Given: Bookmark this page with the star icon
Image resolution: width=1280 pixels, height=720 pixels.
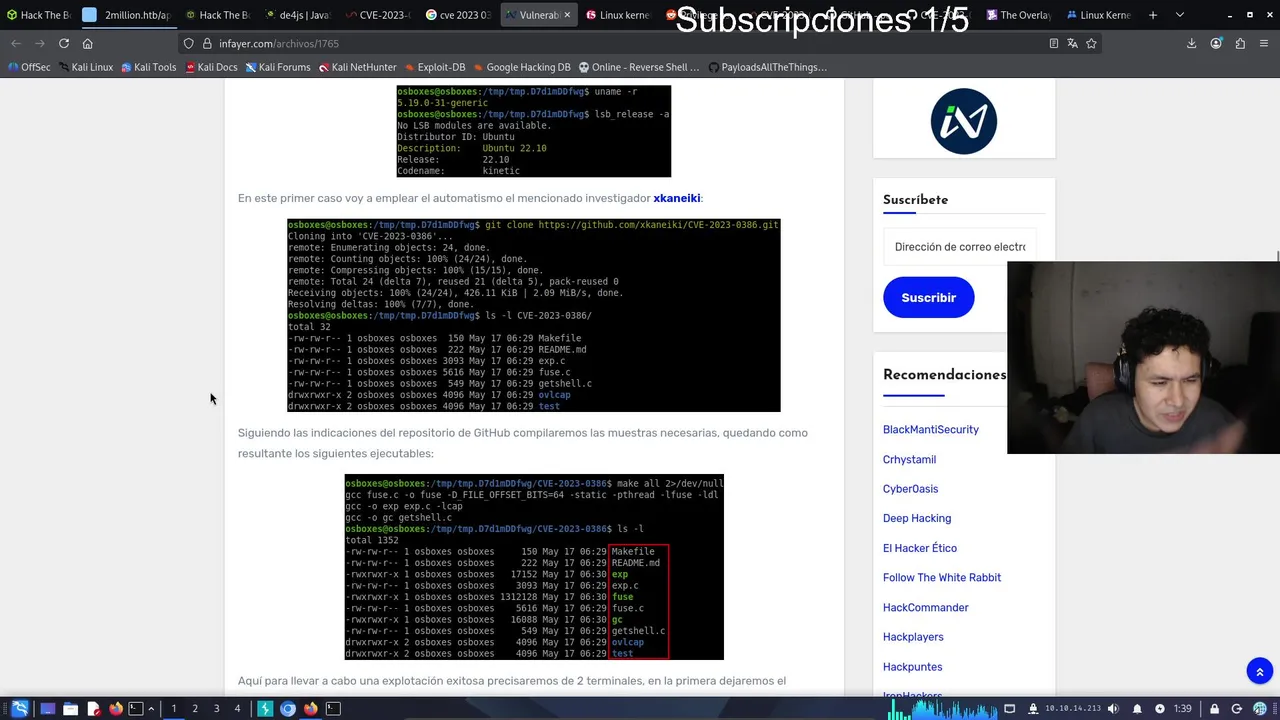Looking at the screenshot, I should 1091,44.
